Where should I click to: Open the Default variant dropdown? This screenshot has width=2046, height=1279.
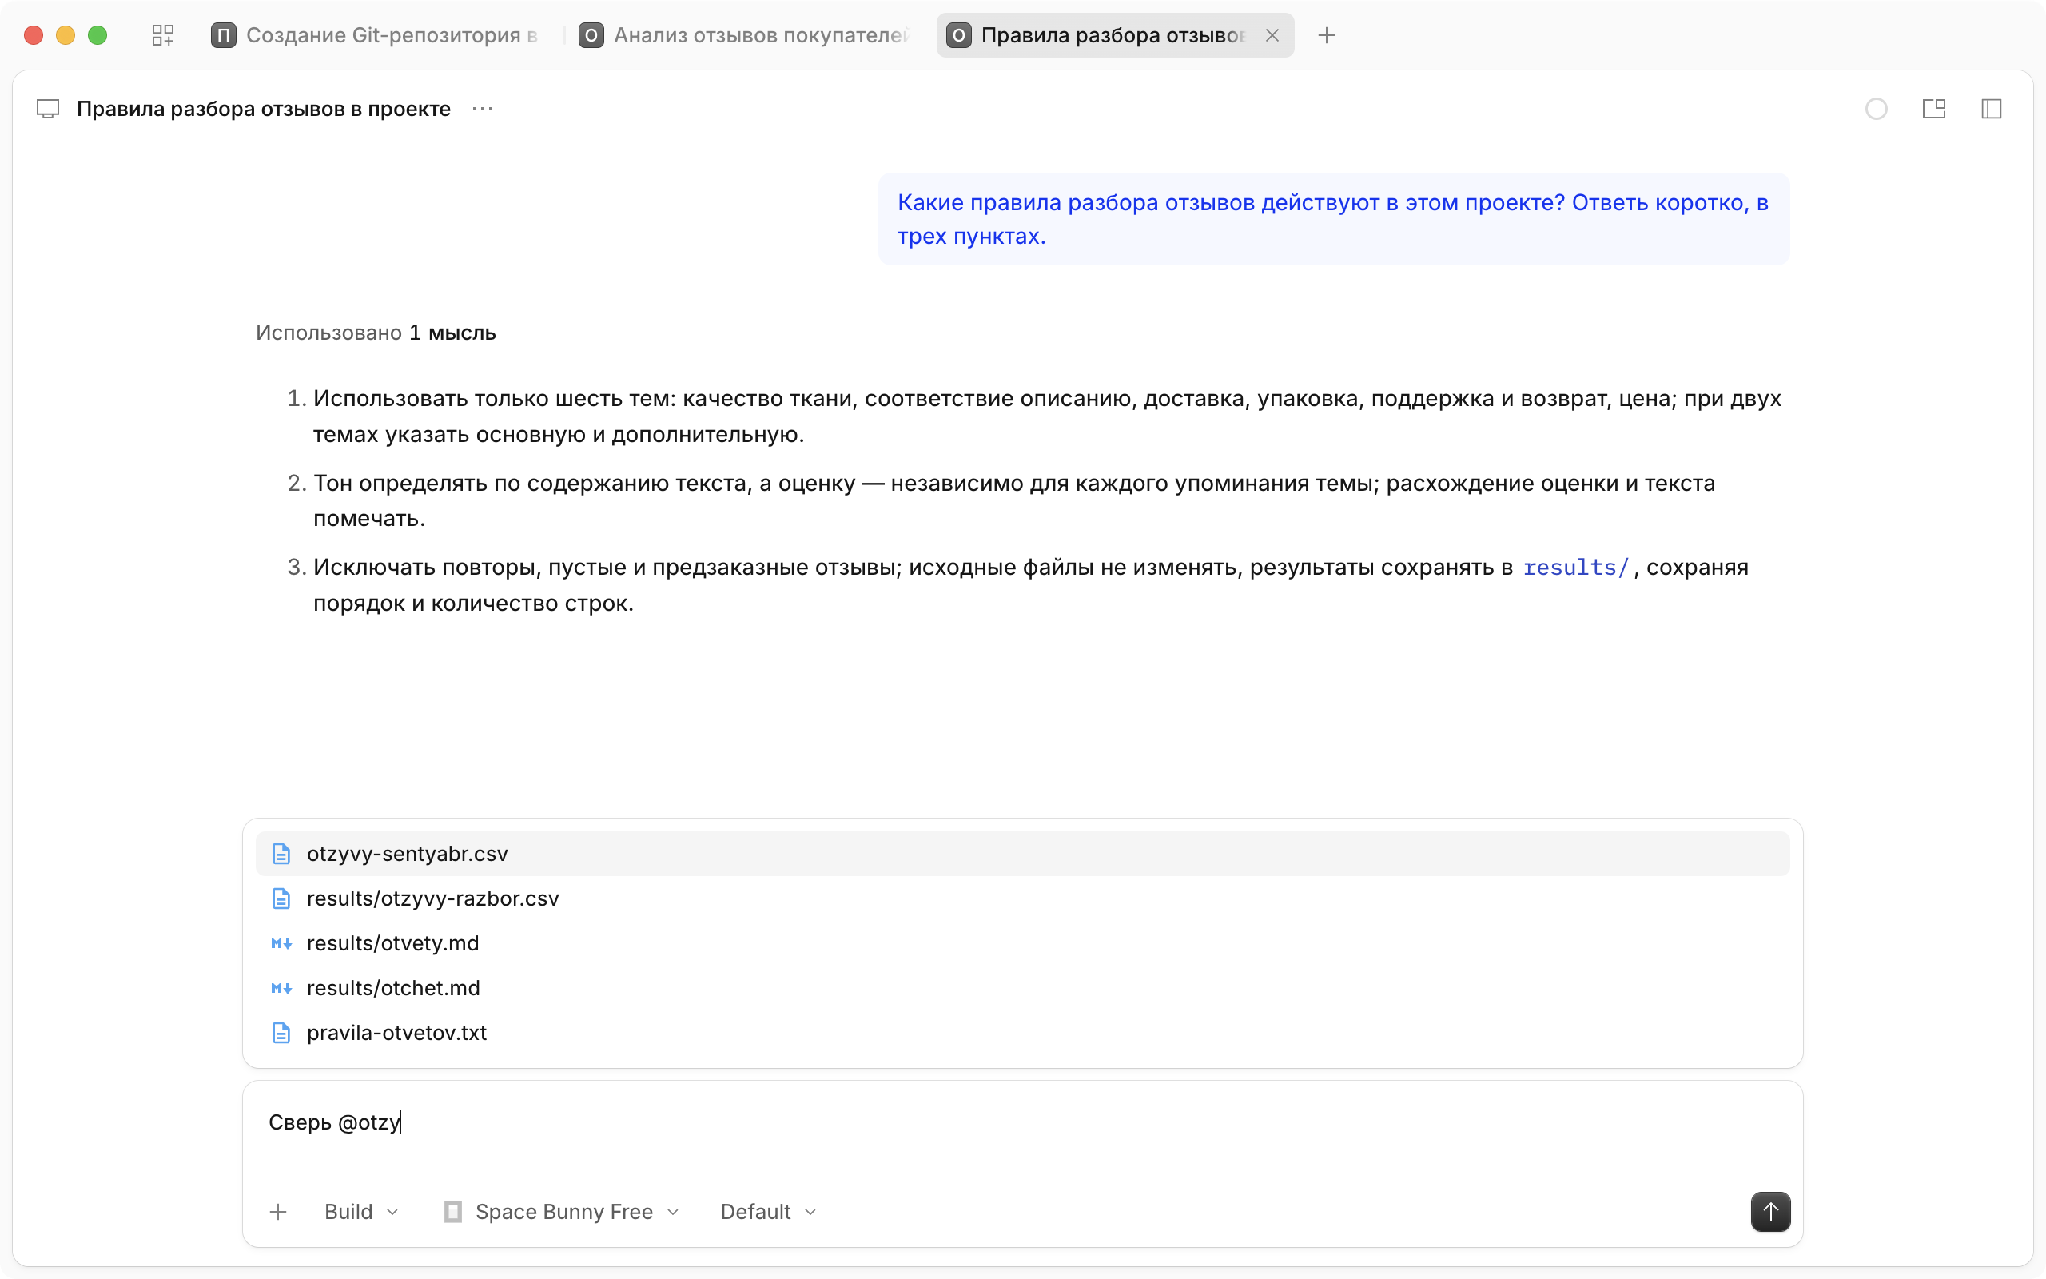pos(768,1212)
